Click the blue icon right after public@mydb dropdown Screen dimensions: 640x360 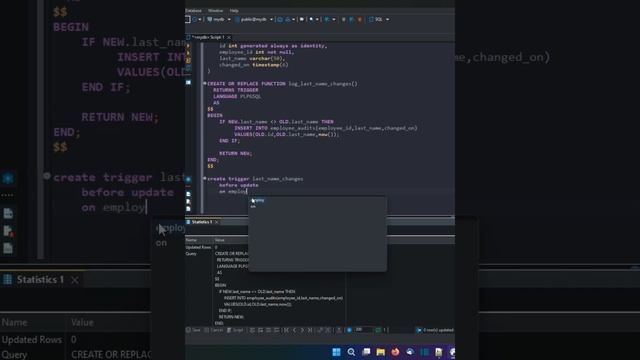coord(280,19)
